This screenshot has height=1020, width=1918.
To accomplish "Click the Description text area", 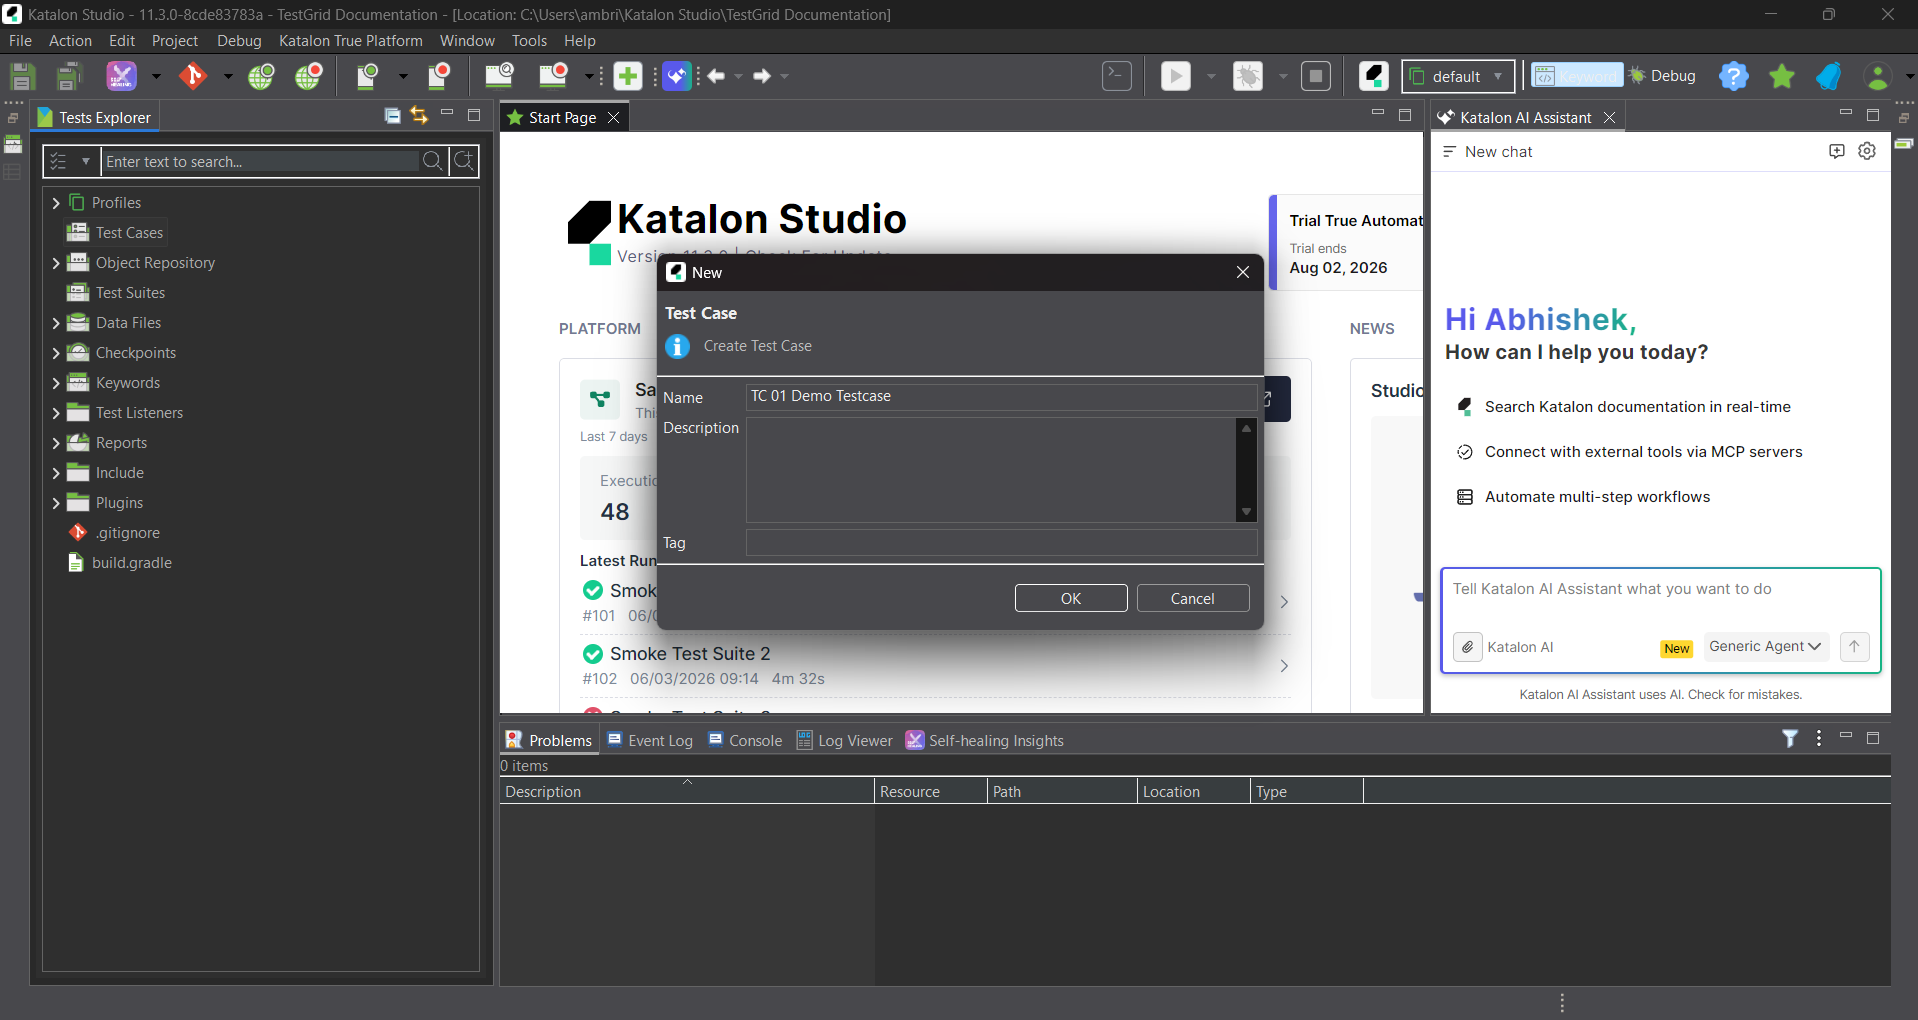I will coord(991,470).
